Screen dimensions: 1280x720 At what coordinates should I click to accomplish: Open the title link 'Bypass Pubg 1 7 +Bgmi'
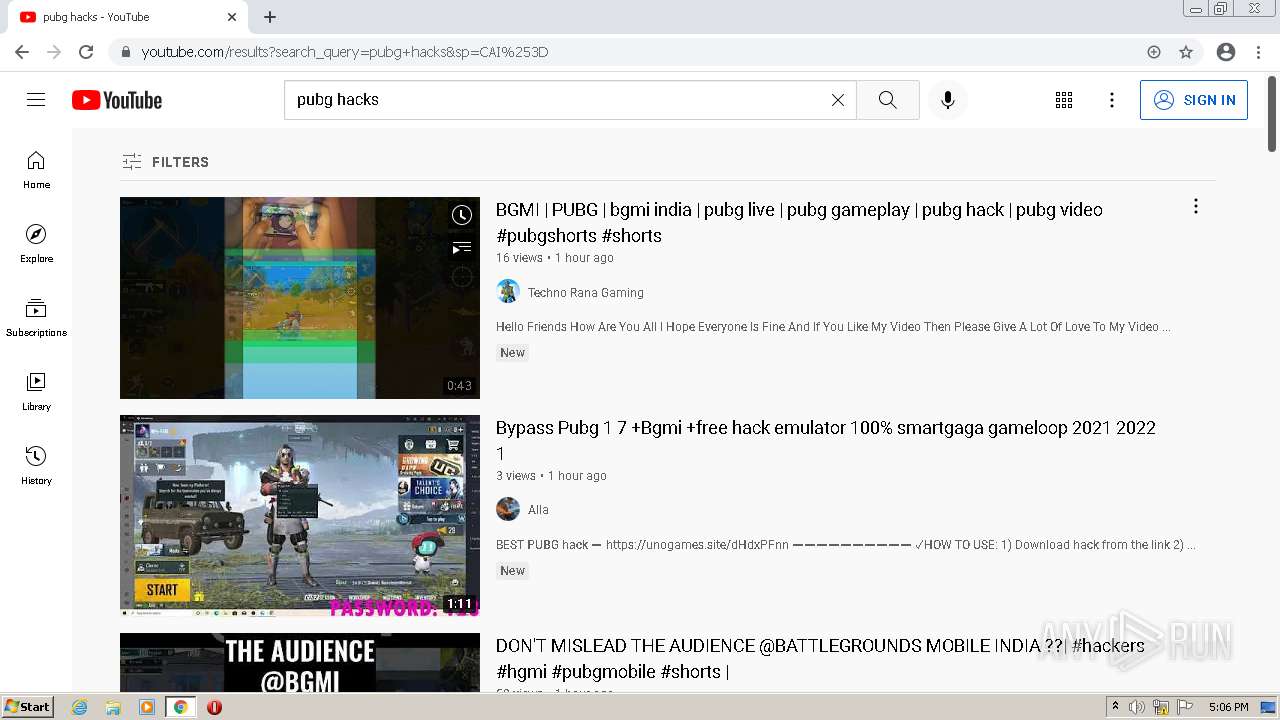(x=826, y=440)
